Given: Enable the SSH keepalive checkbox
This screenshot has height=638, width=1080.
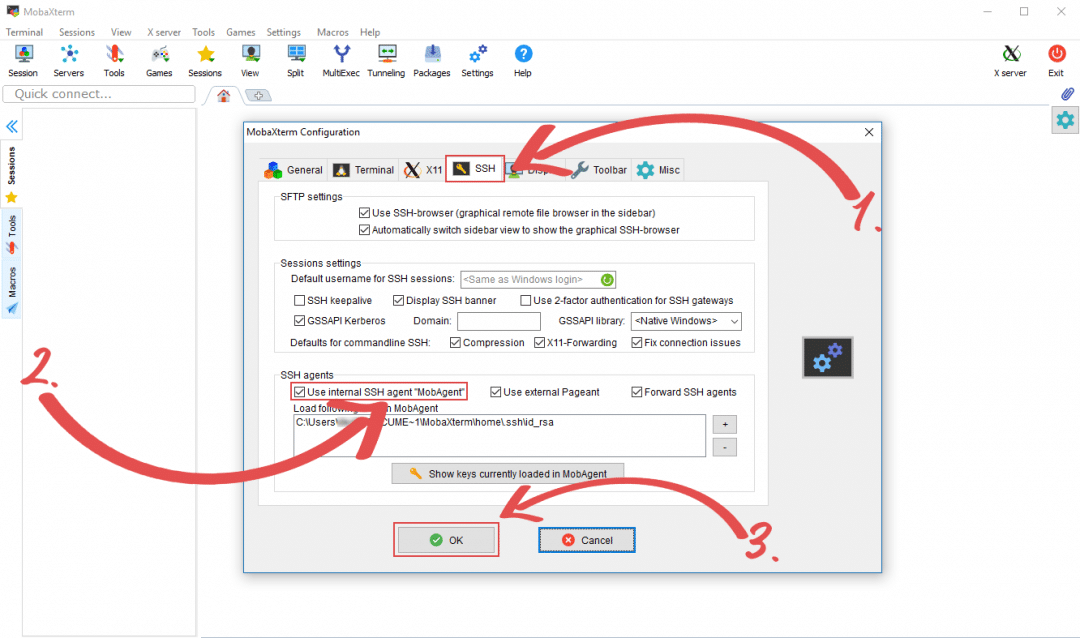Looking at the screenshot, I should click(x=300, y=301).
